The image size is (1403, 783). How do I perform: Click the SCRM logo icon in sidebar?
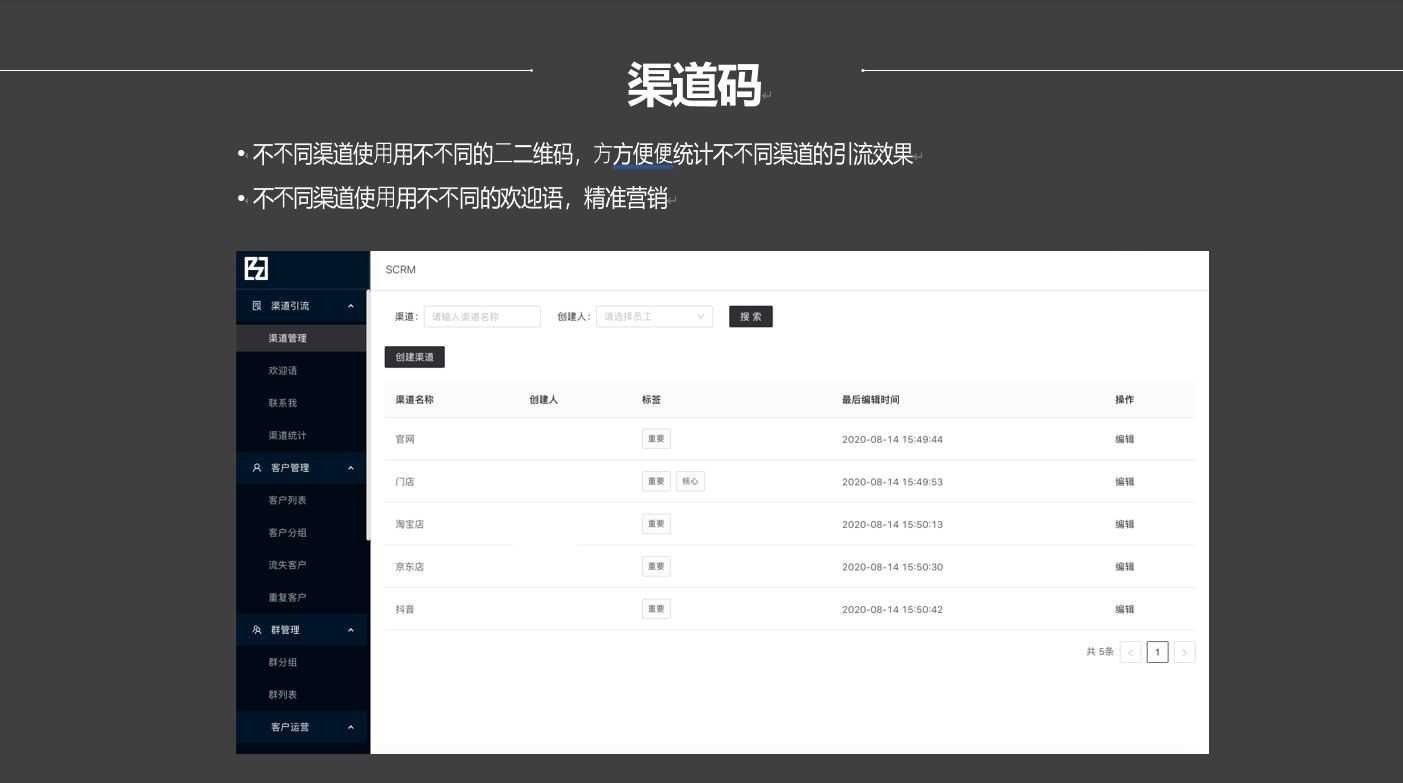(257, 269)
